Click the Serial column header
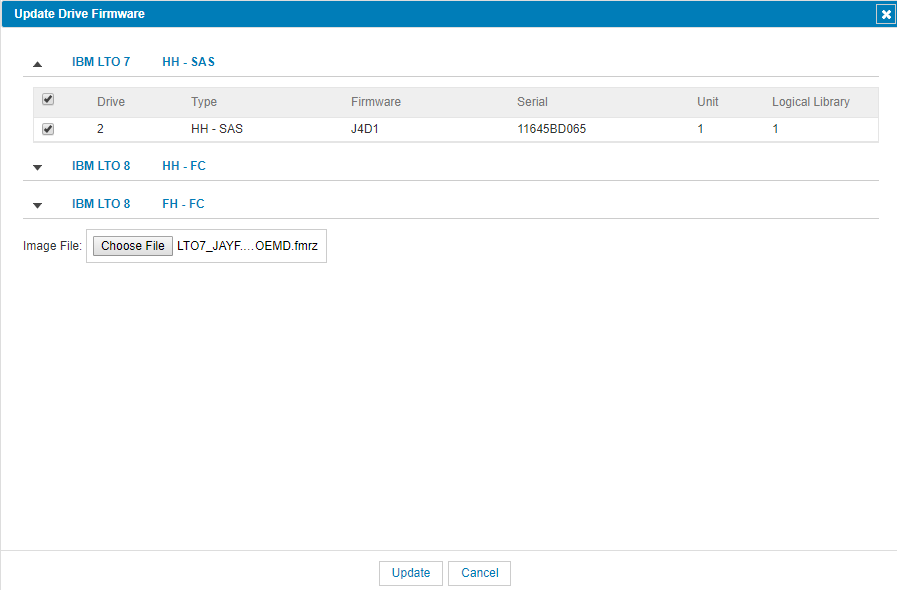897x590 pixels. click(532, 102)
